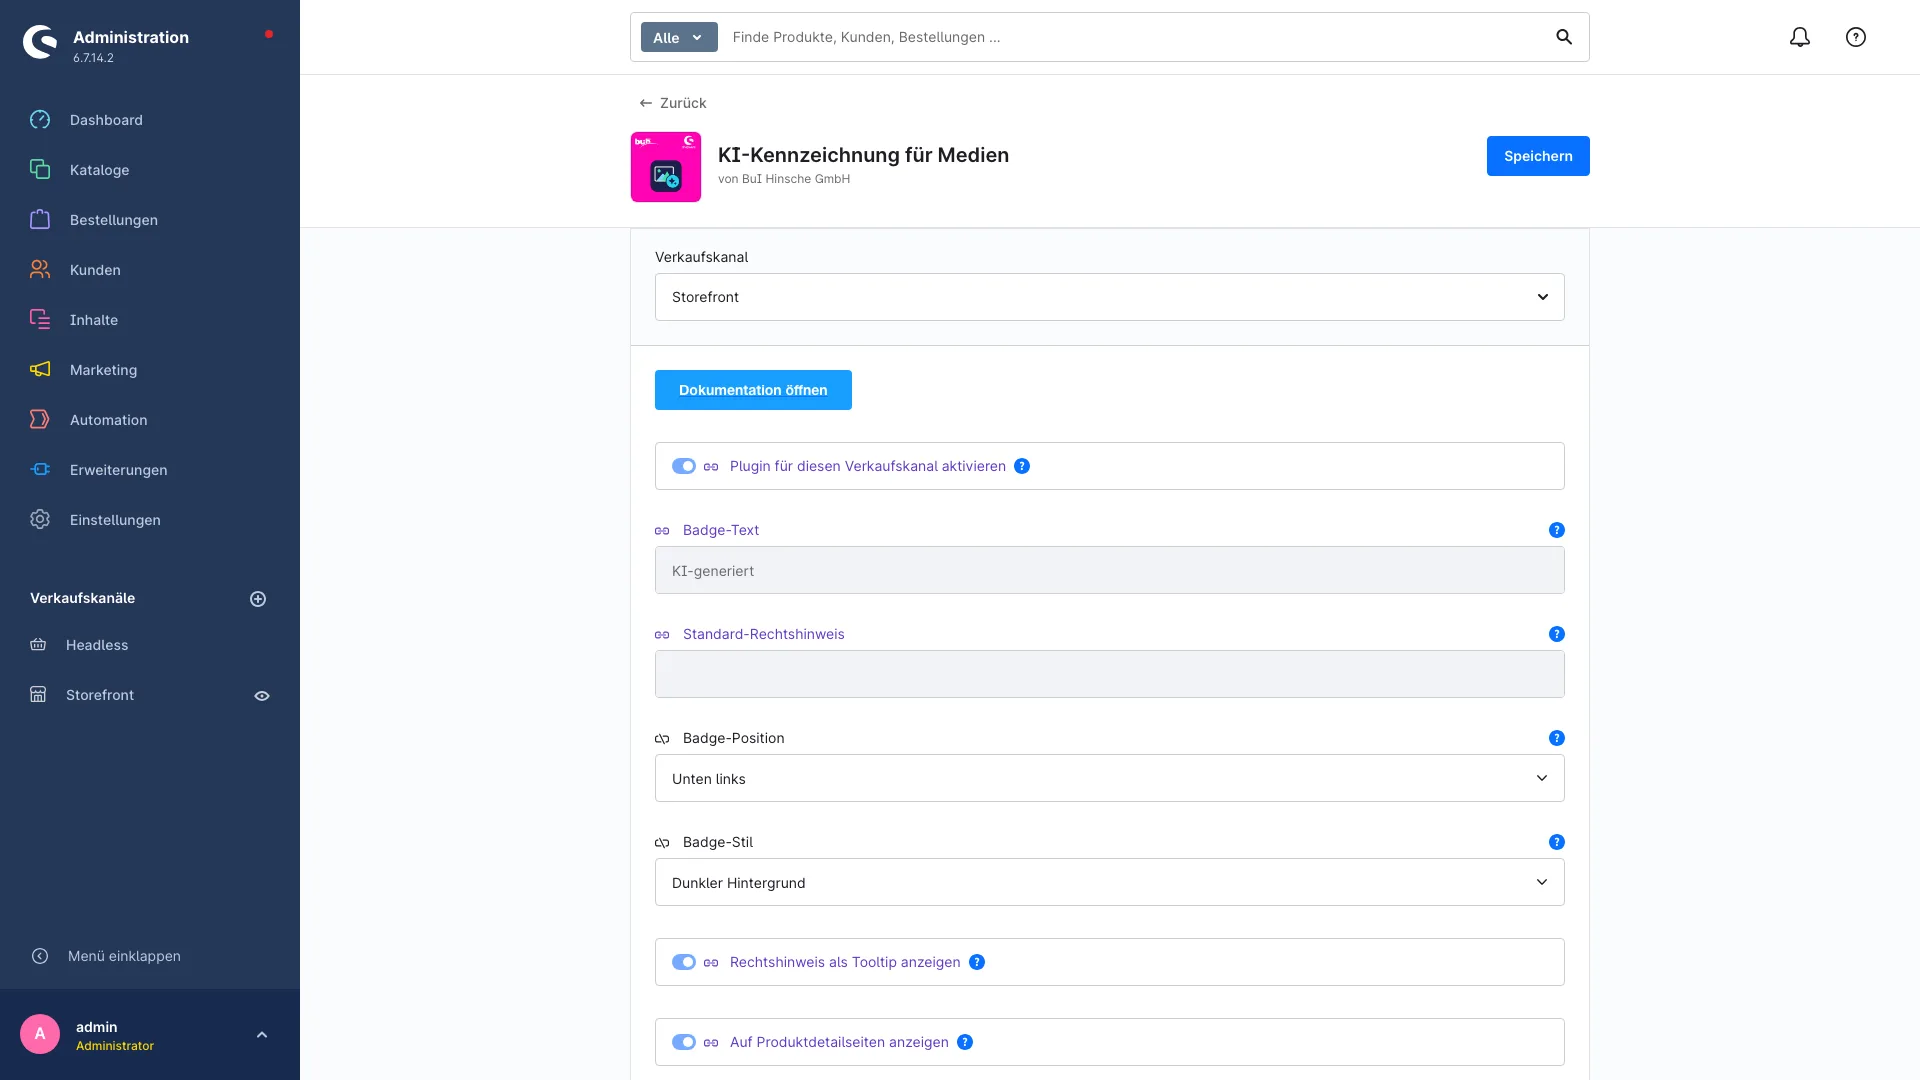Click the search magnifier icon
Screen dimensions: 1920x1080
point(1564,37)
